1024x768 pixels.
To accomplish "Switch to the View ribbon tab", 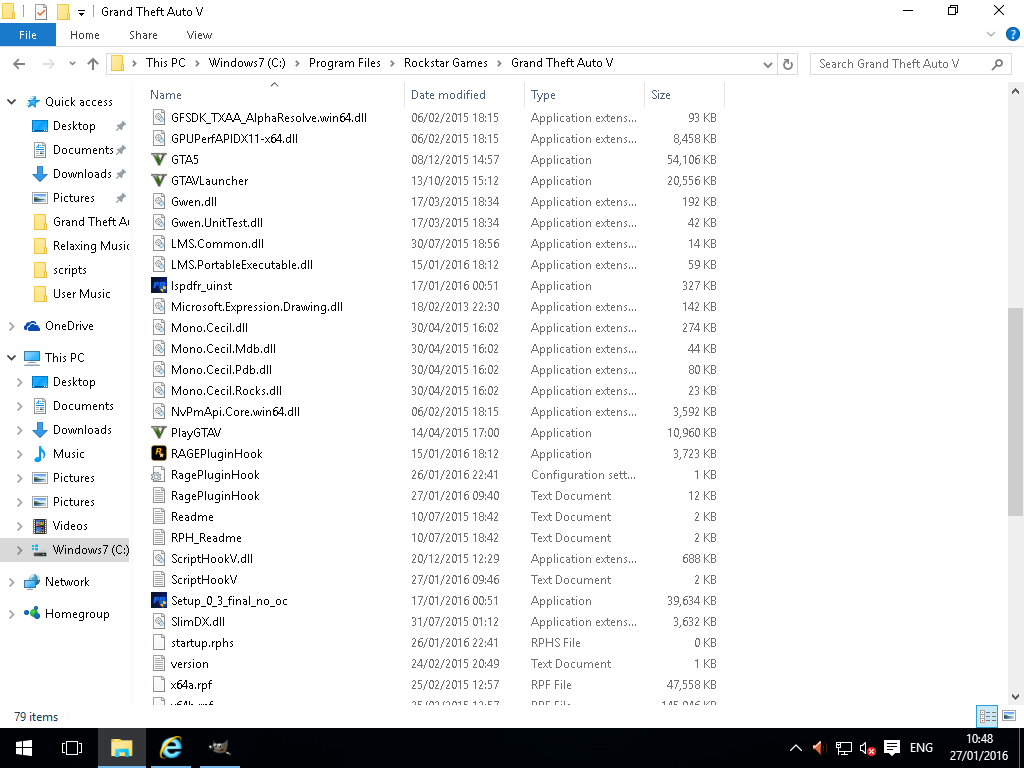I will [x=199, y=35].
